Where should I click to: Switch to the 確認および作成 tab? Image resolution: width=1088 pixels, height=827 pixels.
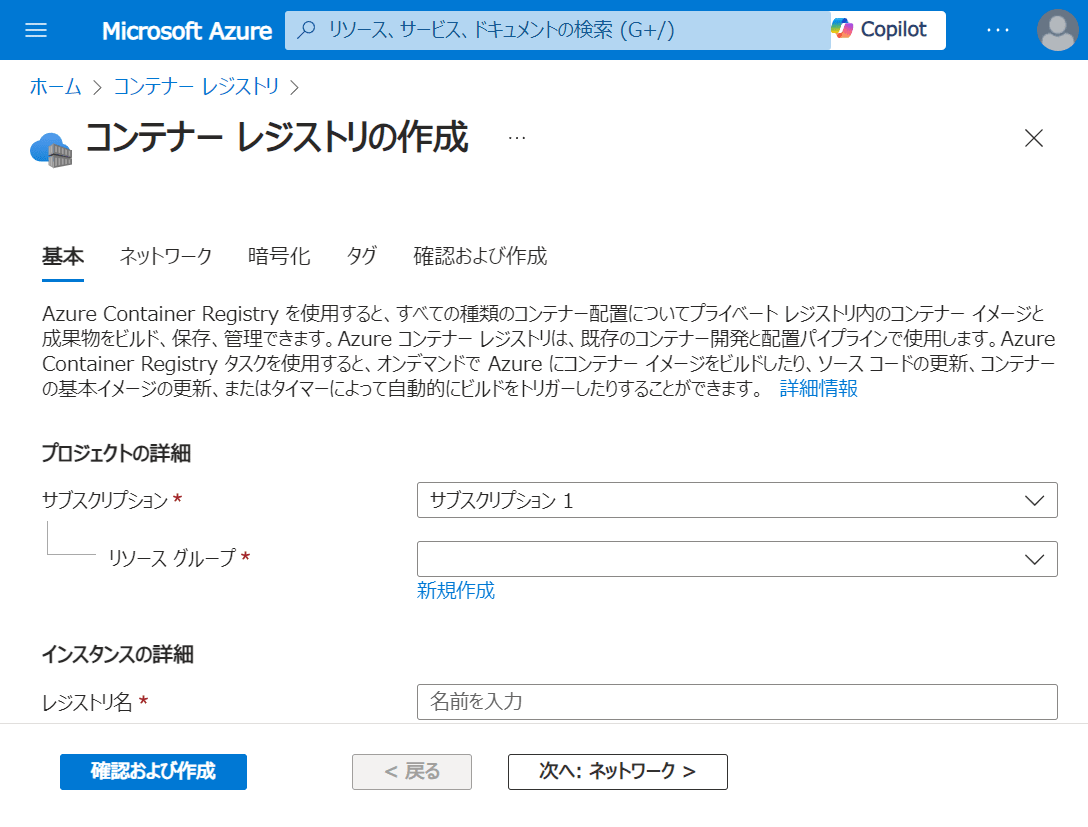480,256
